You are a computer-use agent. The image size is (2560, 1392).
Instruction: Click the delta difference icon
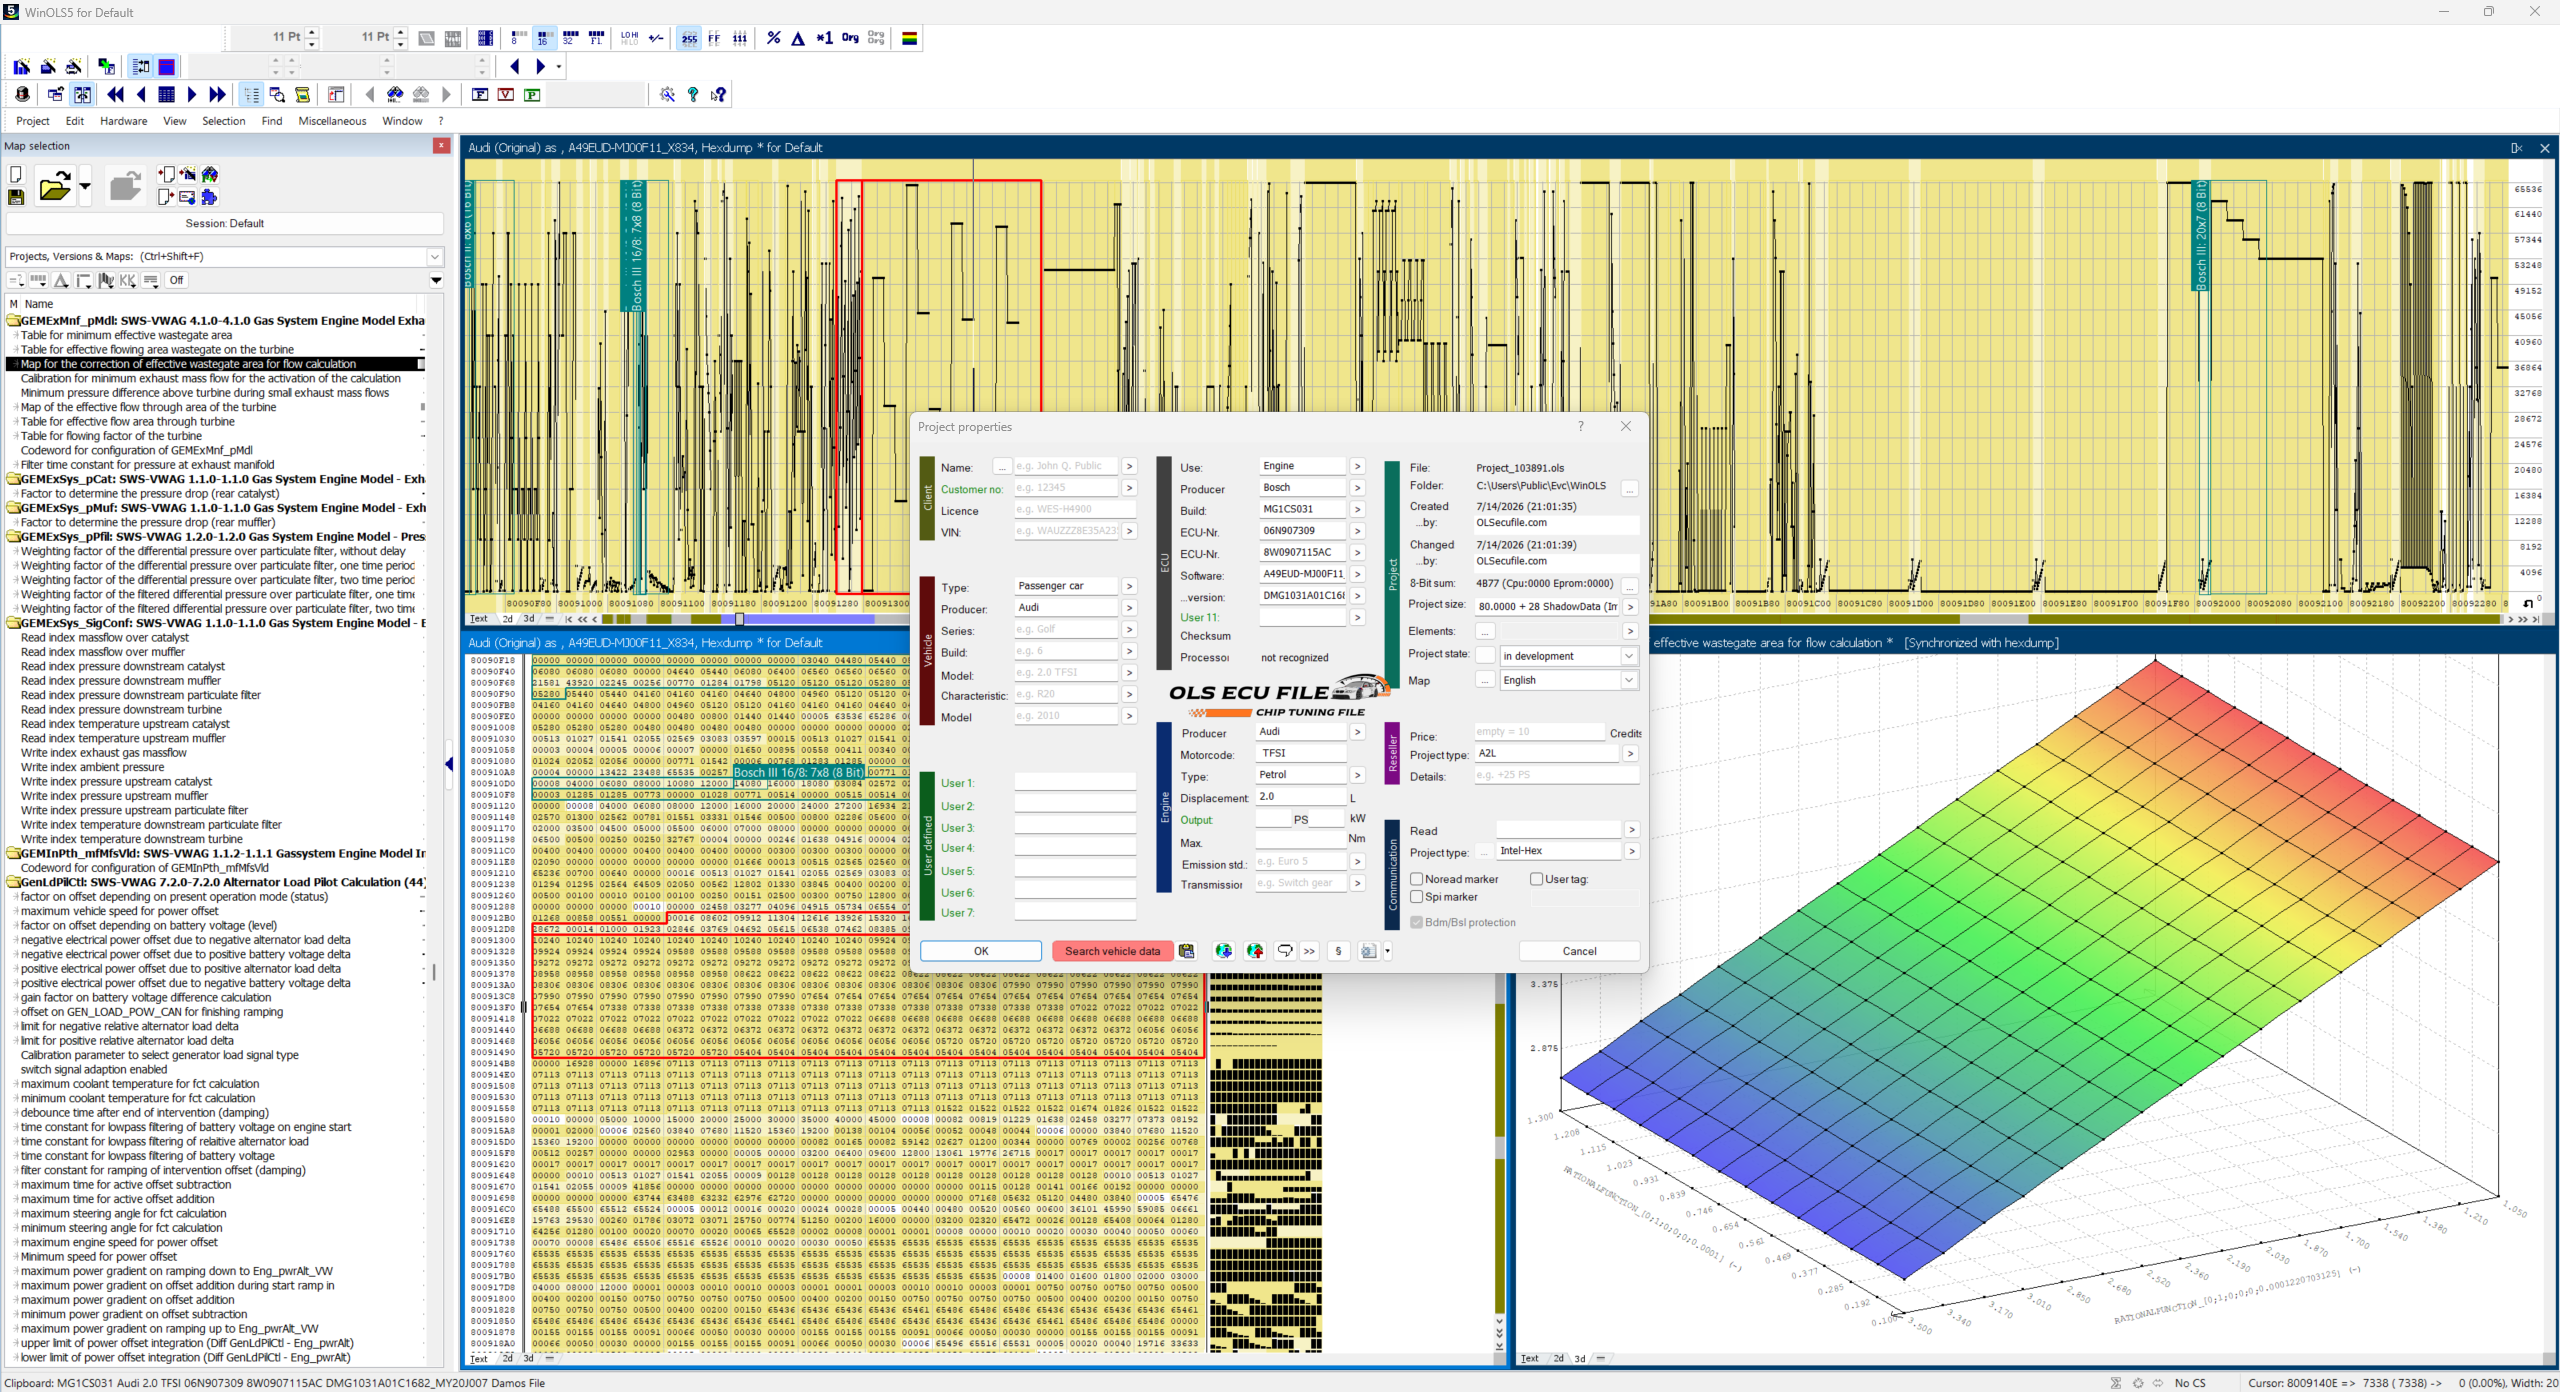(x=798, y=38)
